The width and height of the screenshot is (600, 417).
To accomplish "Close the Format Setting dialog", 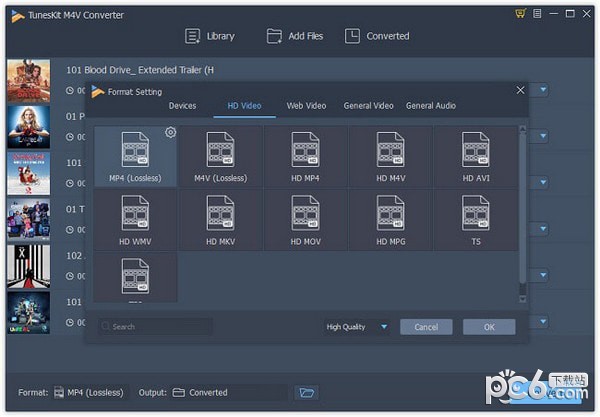I will coord(520,90).
